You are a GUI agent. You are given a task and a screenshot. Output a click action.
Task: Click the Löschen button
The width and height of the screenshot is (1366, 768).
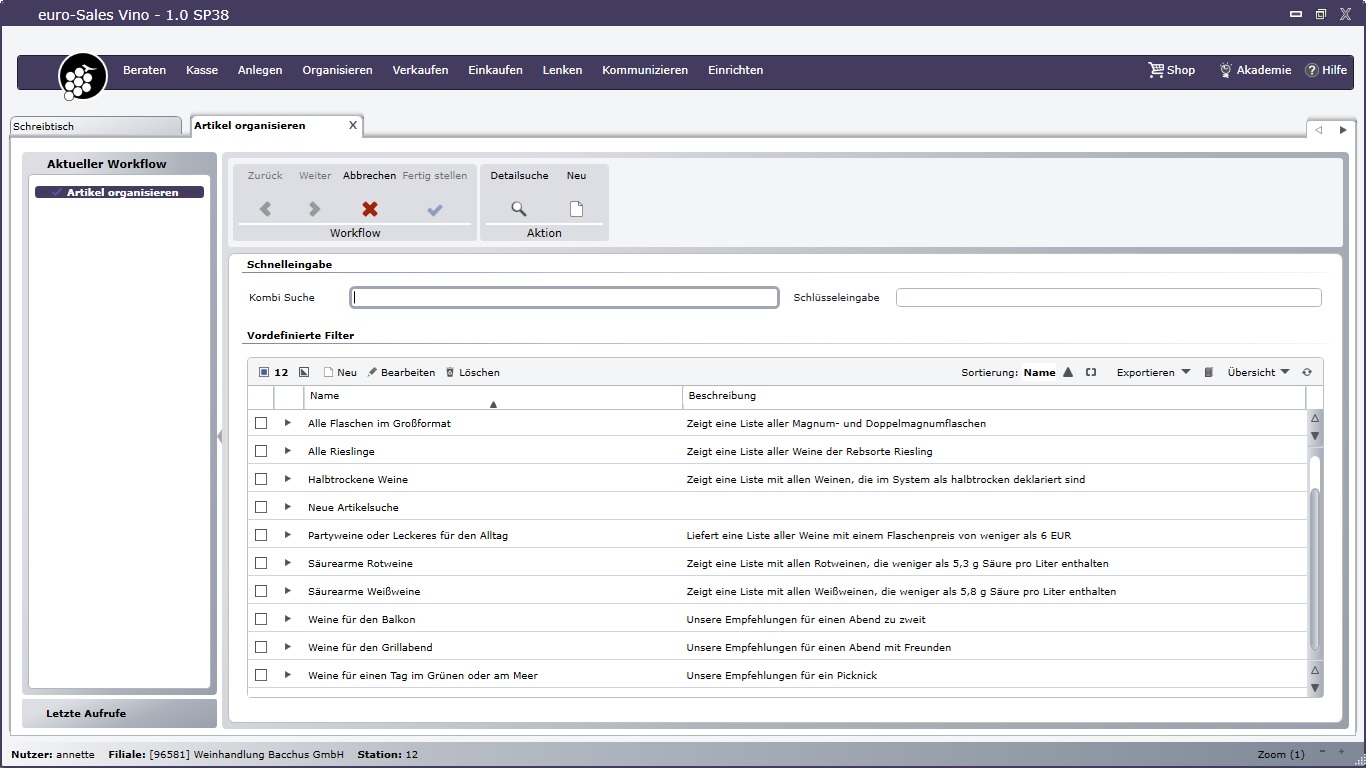coord(472,372)
